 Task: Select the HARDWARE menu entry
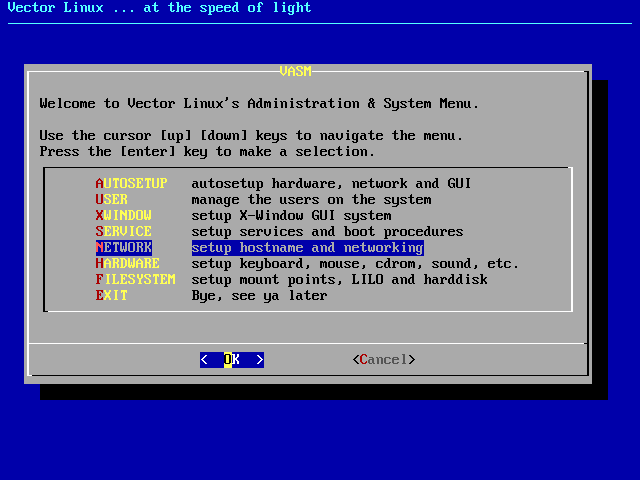(127, 264)
